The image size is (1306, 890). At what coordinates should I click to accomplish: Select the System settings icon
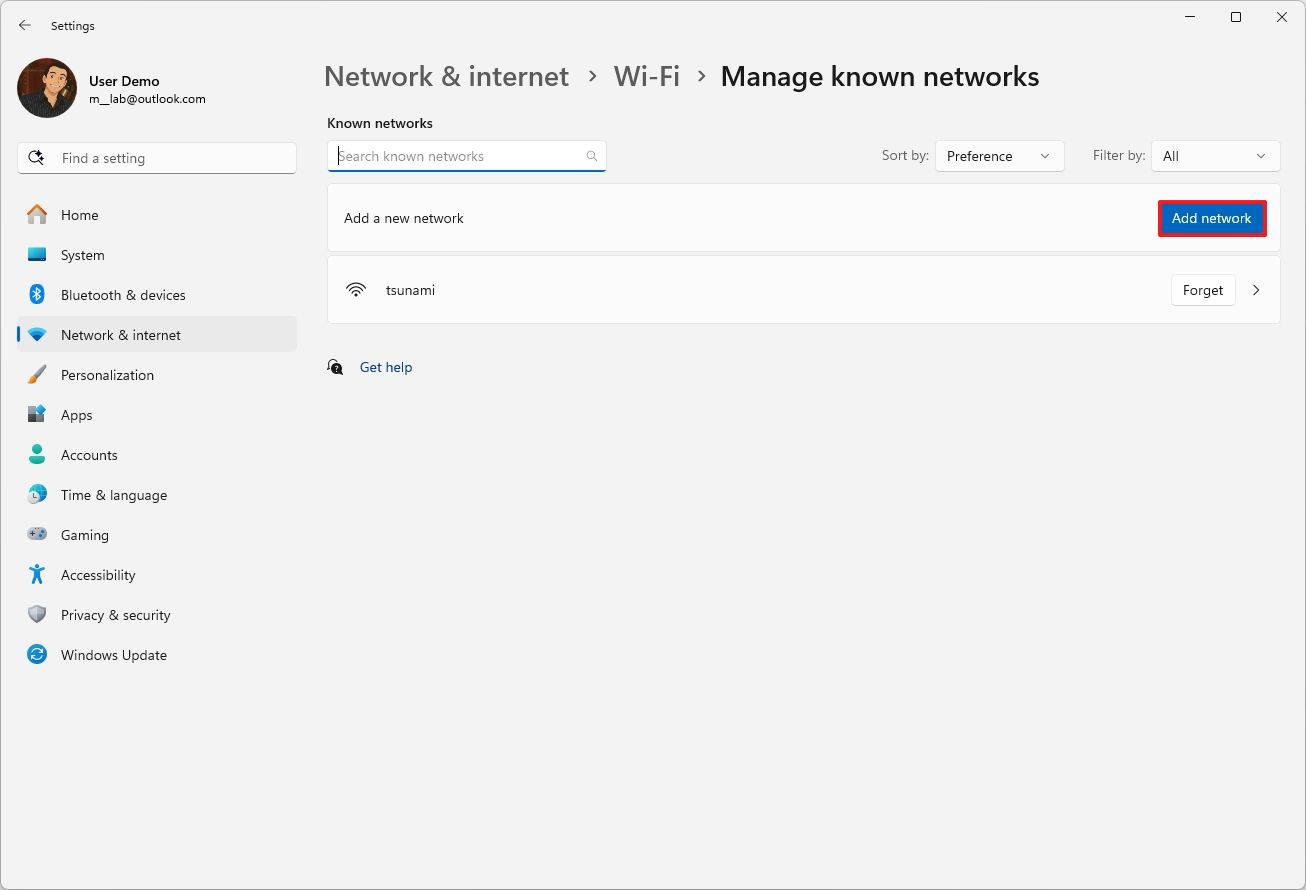click(x=37, y=255)
